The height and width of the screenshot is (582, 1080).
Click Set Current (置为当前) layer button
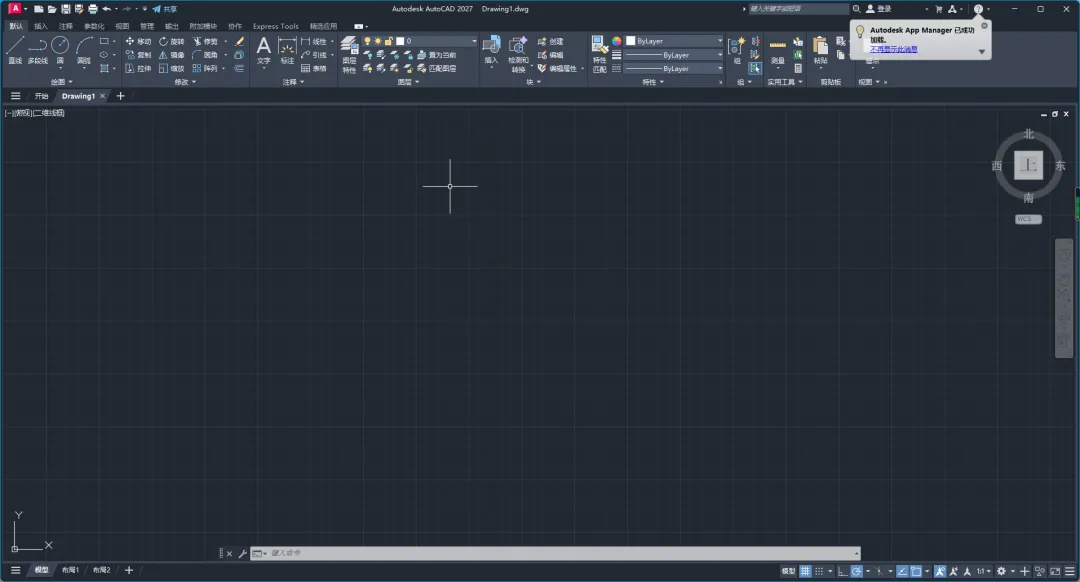tap(437, 55)
